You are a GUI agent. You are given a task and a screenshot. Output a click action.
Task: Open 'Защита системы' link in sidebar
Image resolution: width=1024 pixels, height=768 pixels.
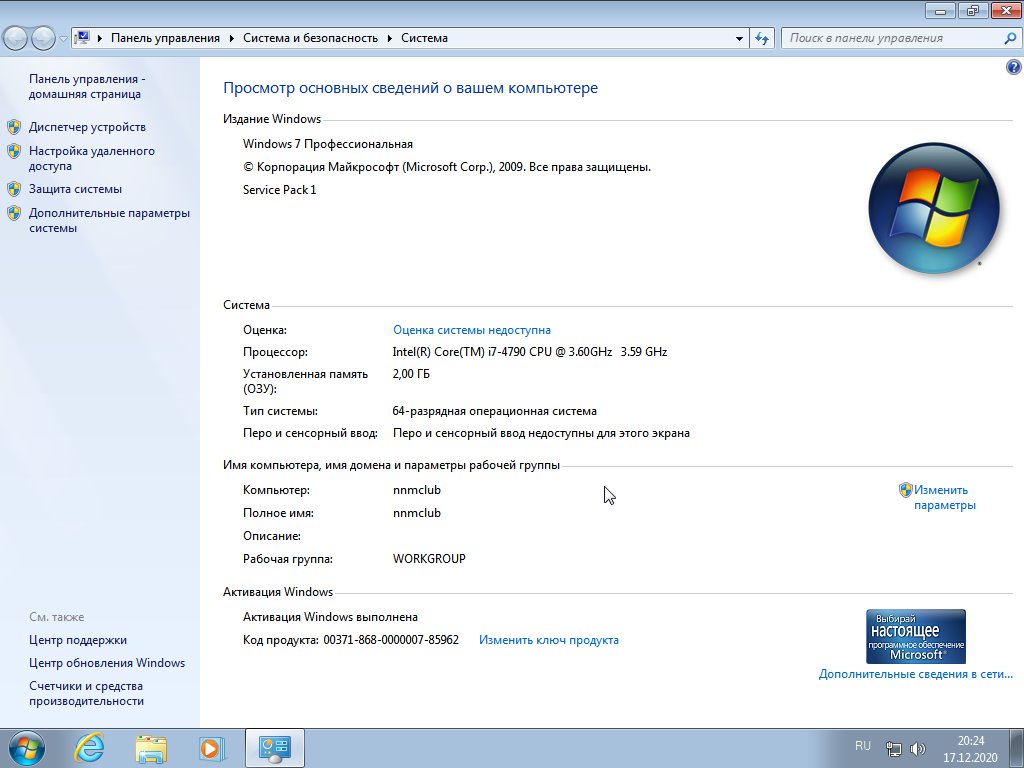click(x=75, y=189)
